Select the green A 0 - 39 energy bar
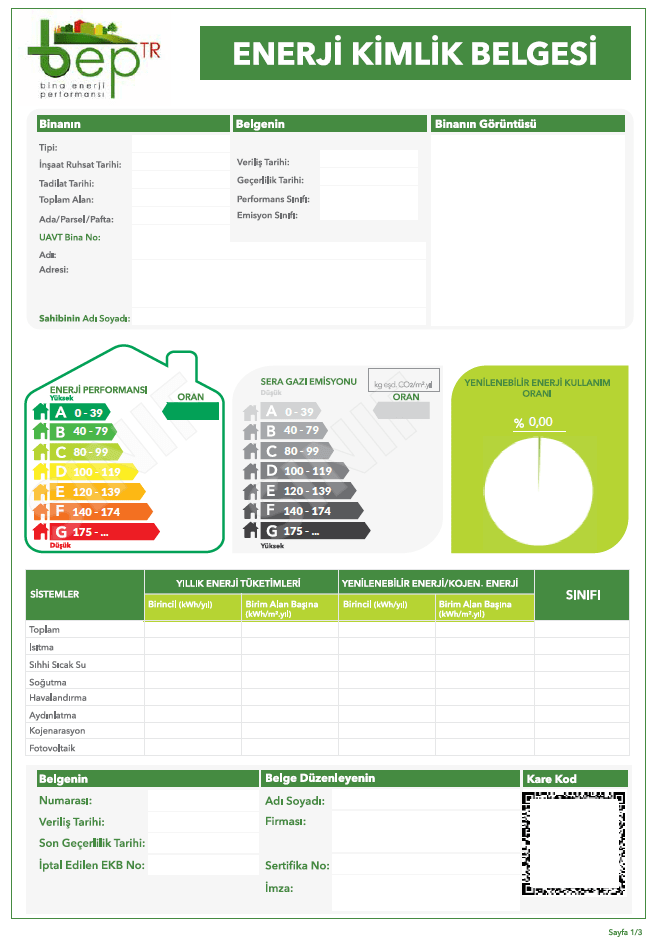 80,412
